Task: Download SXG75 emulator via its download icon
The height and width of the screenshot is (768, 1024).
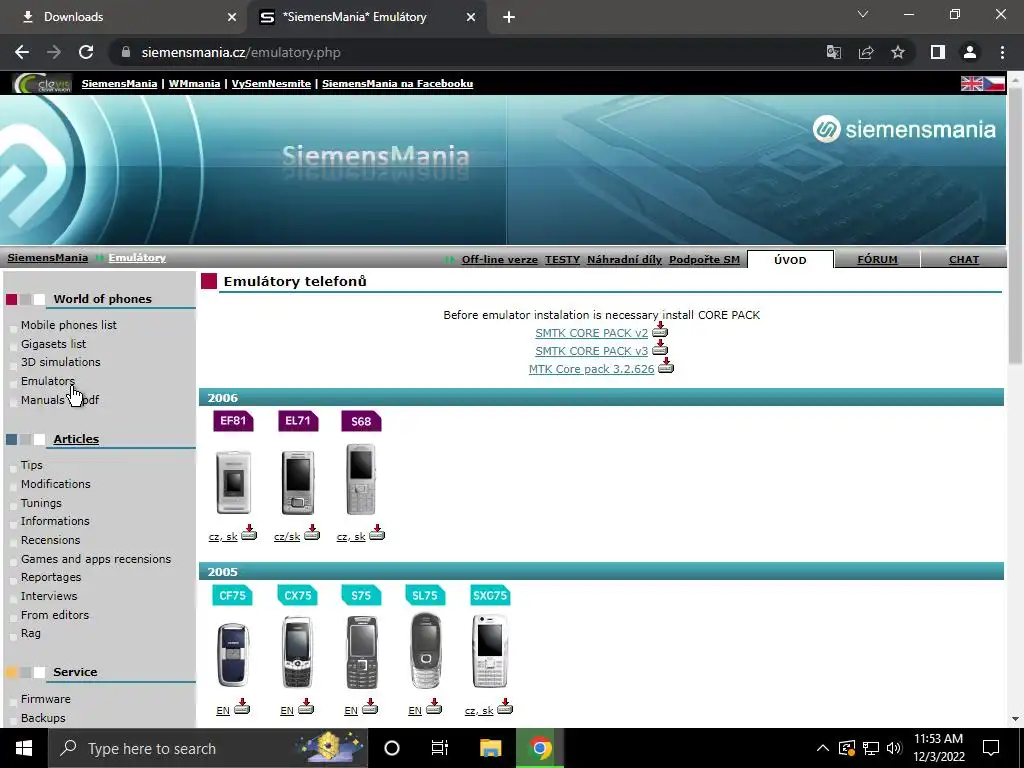Action: coord(505,707)
